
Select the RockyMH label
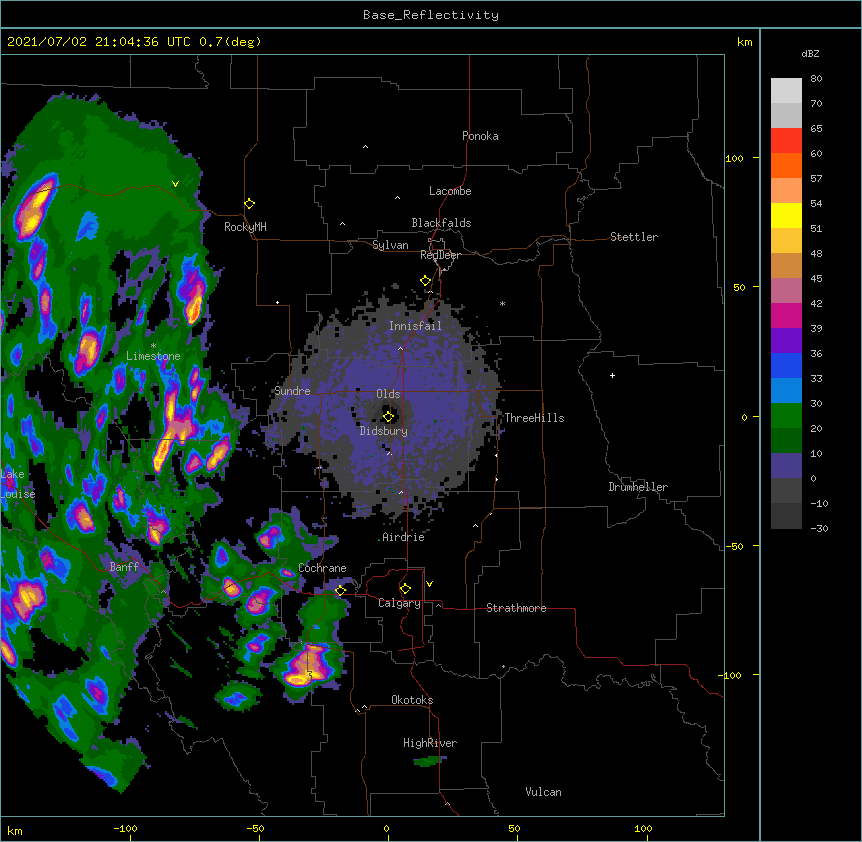pos(245,227)
